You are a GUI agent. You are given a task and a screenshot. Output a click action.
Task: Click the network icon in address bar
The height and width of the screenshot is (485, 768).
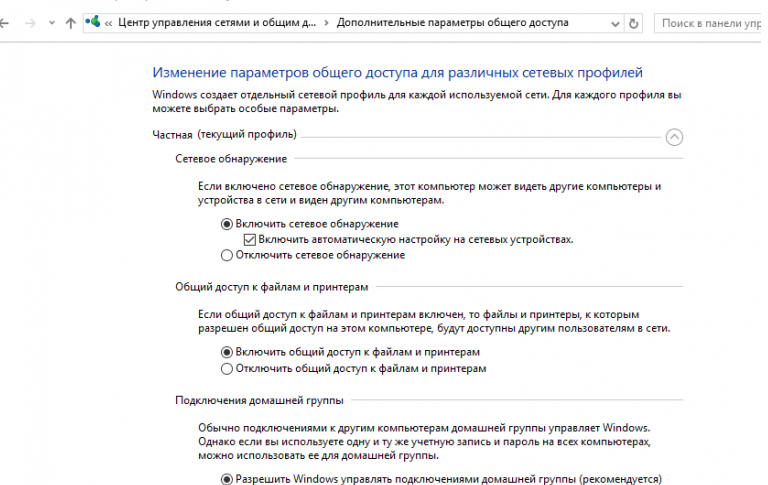93,22
